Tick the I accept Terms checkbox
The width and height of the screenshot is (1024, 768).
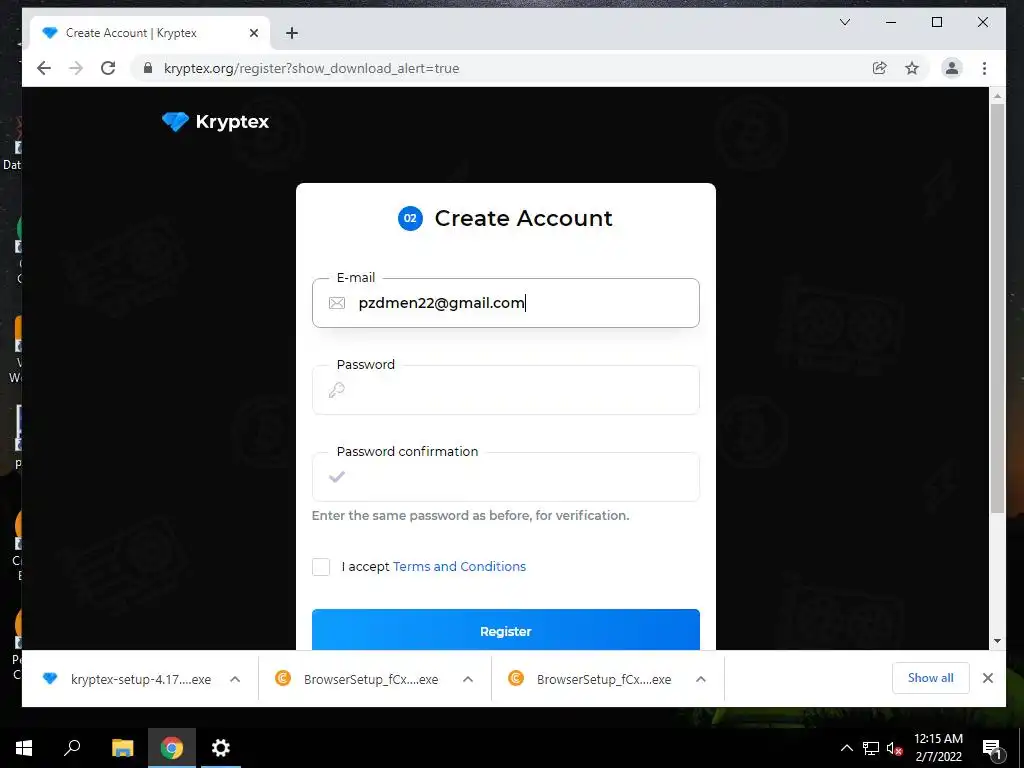(321, 567)
